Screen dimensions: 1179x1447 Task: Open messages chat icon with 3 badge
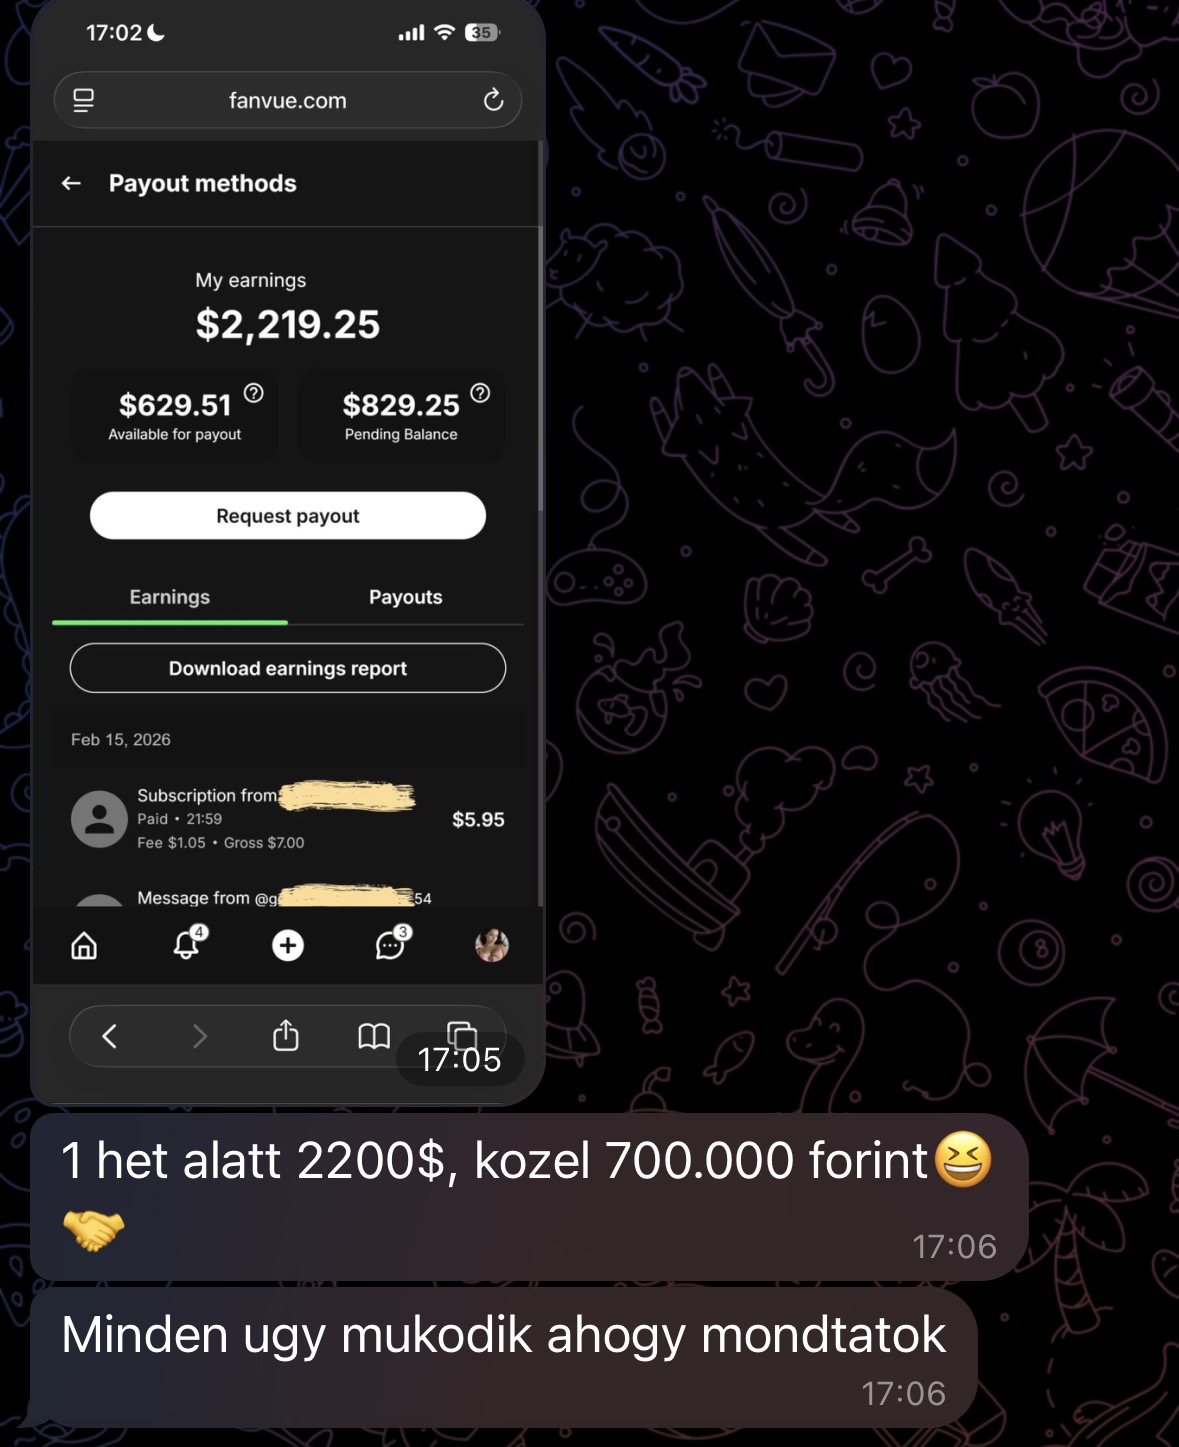[x=390, y=944]
